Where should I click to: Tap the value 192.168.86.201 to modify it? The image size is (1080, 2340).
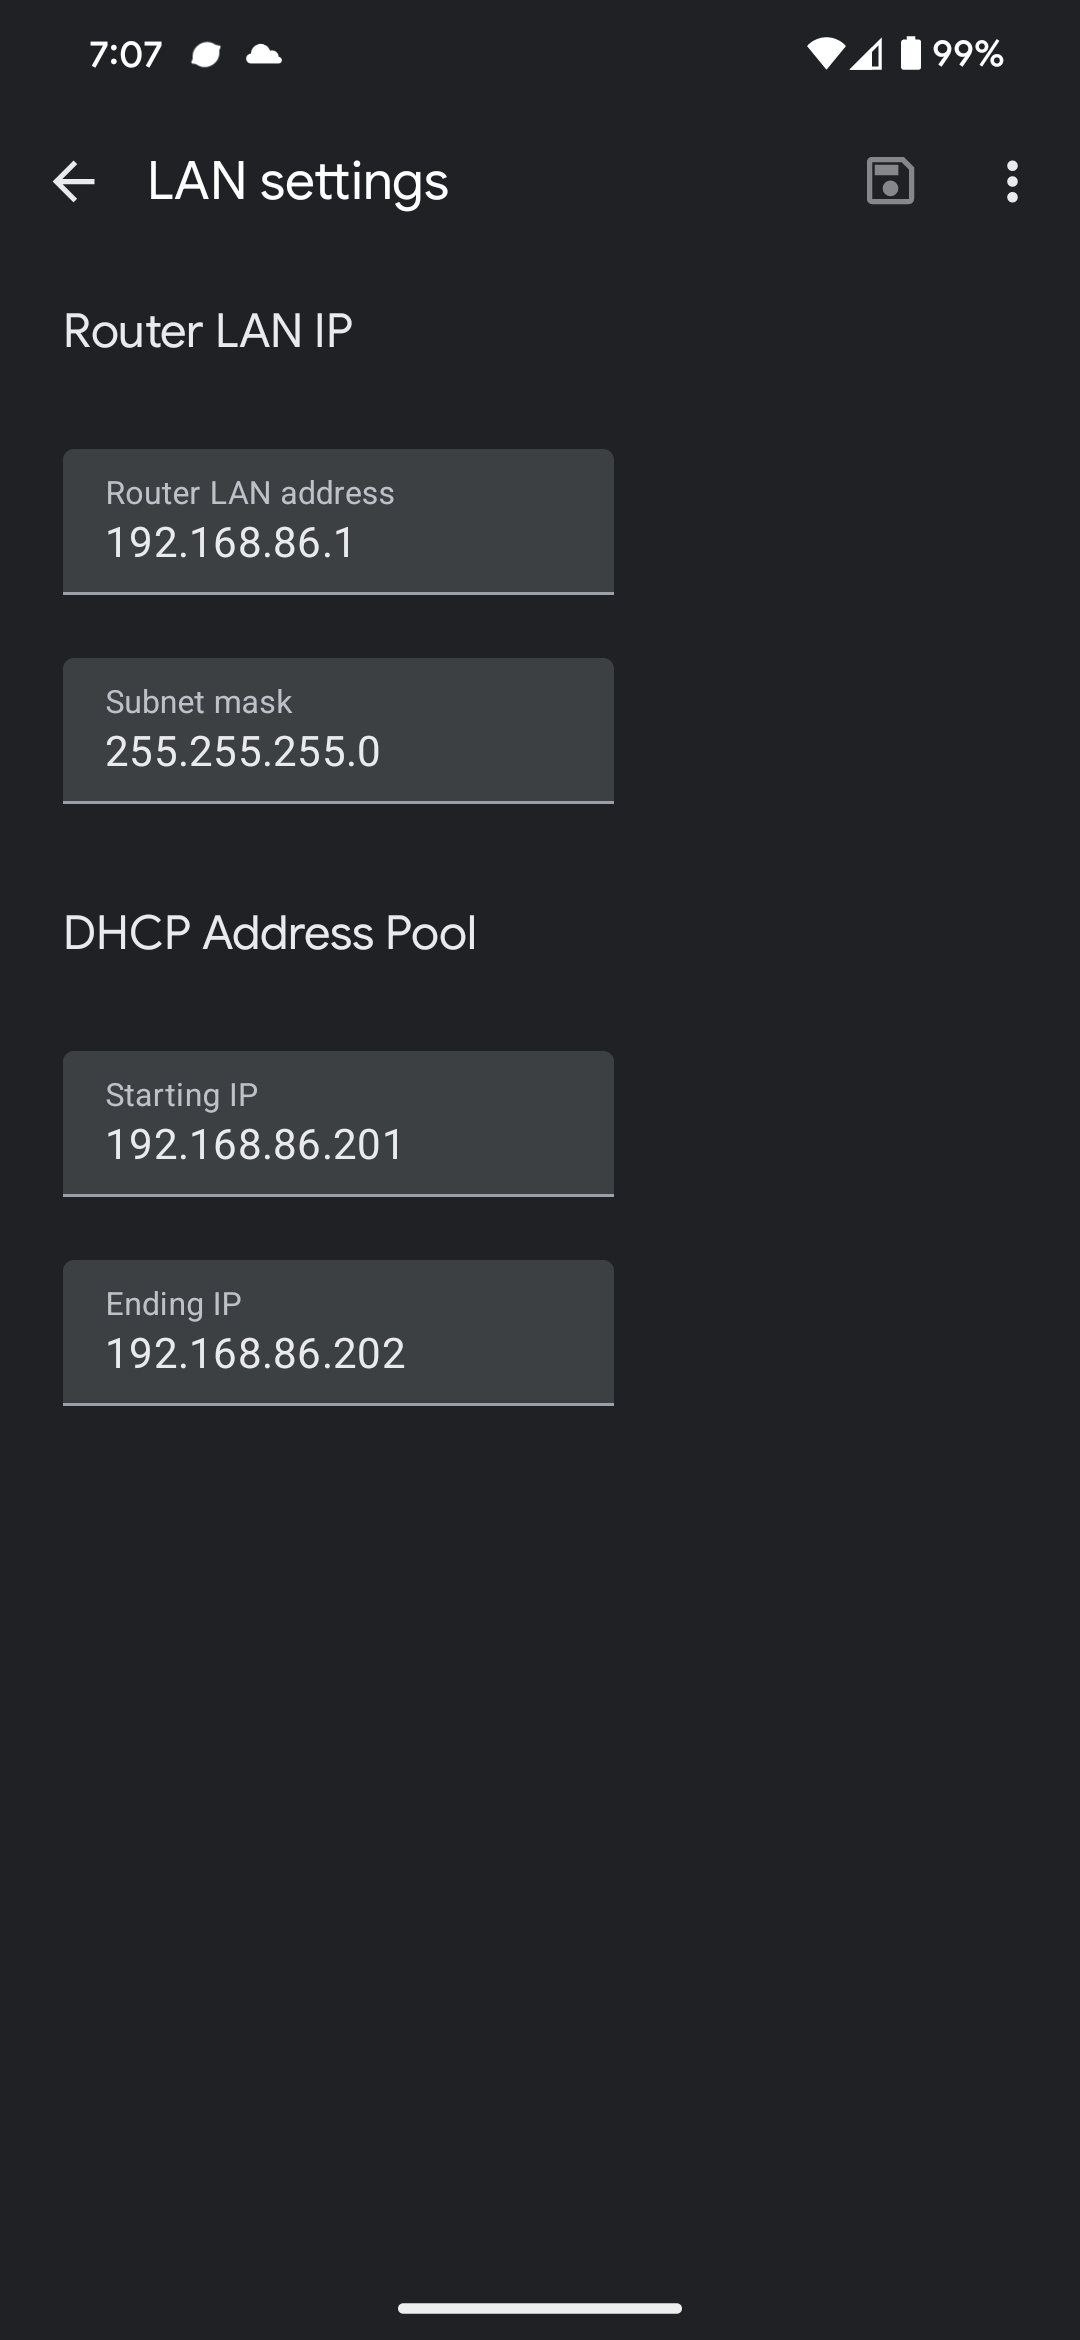click(x=255, y=1144)
